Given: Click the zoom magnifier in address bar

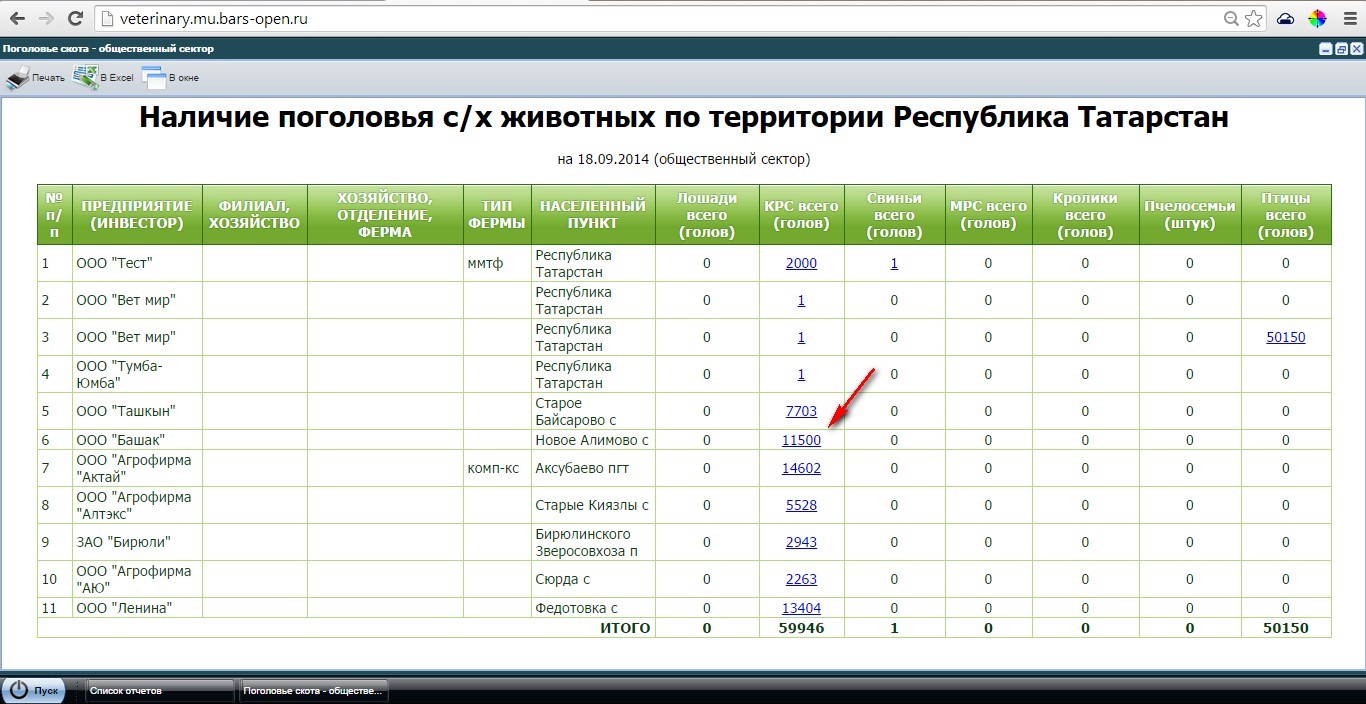Looking at the screenshot, I should [x=1232, y=19].
